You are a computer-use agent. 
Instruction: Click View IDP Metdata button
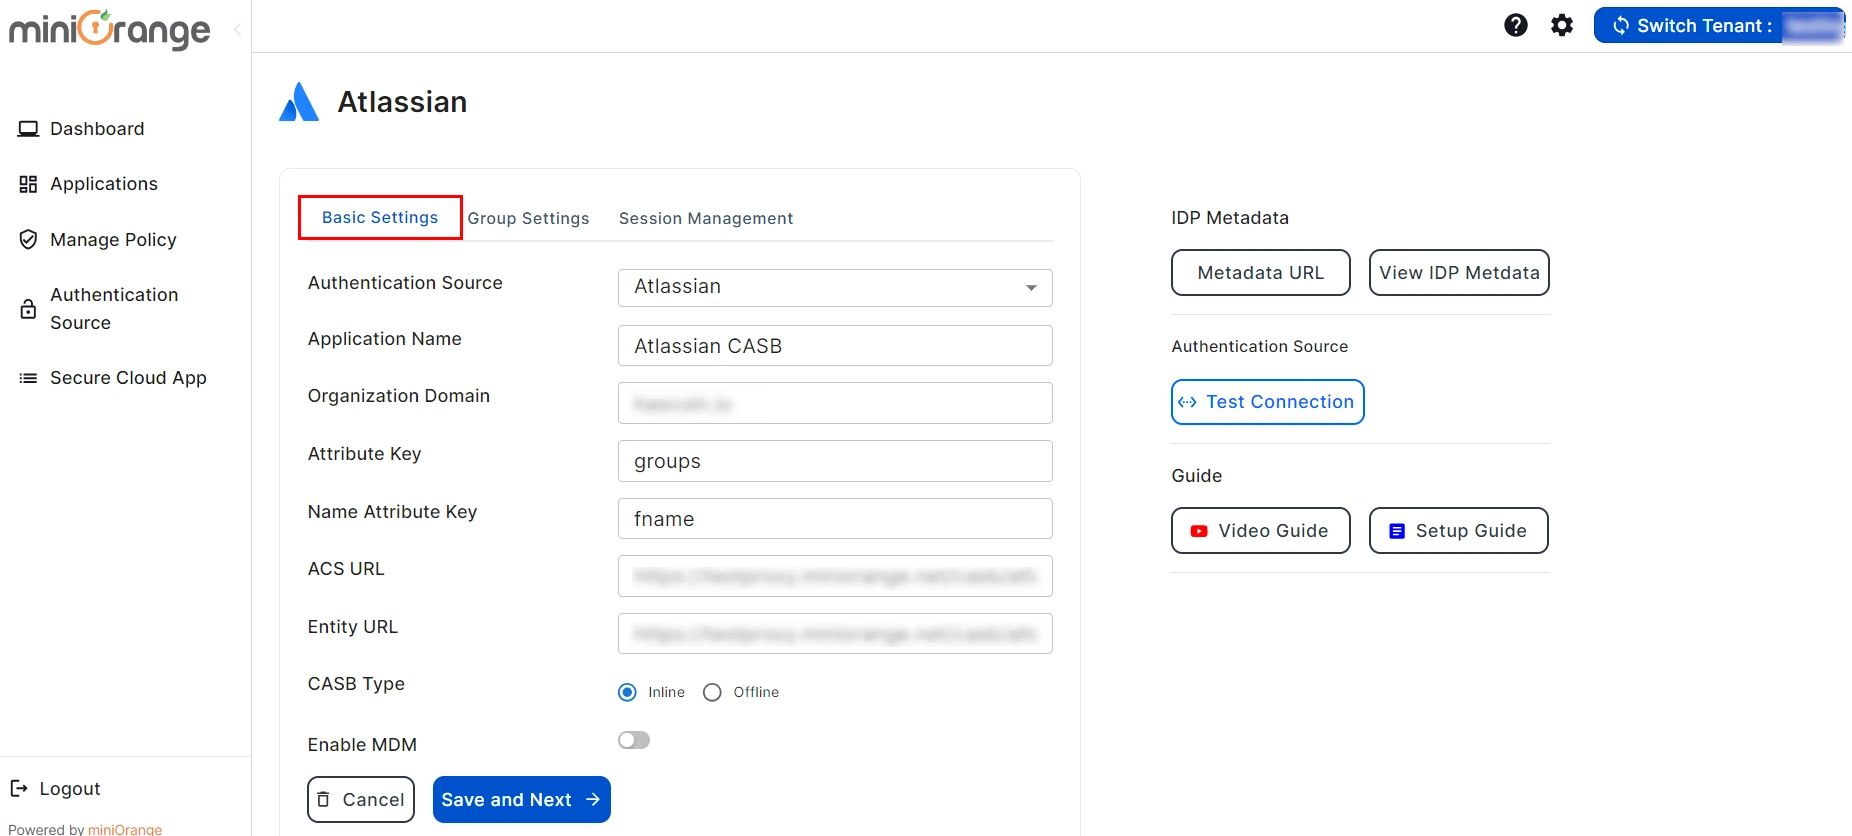point(1459,273)
